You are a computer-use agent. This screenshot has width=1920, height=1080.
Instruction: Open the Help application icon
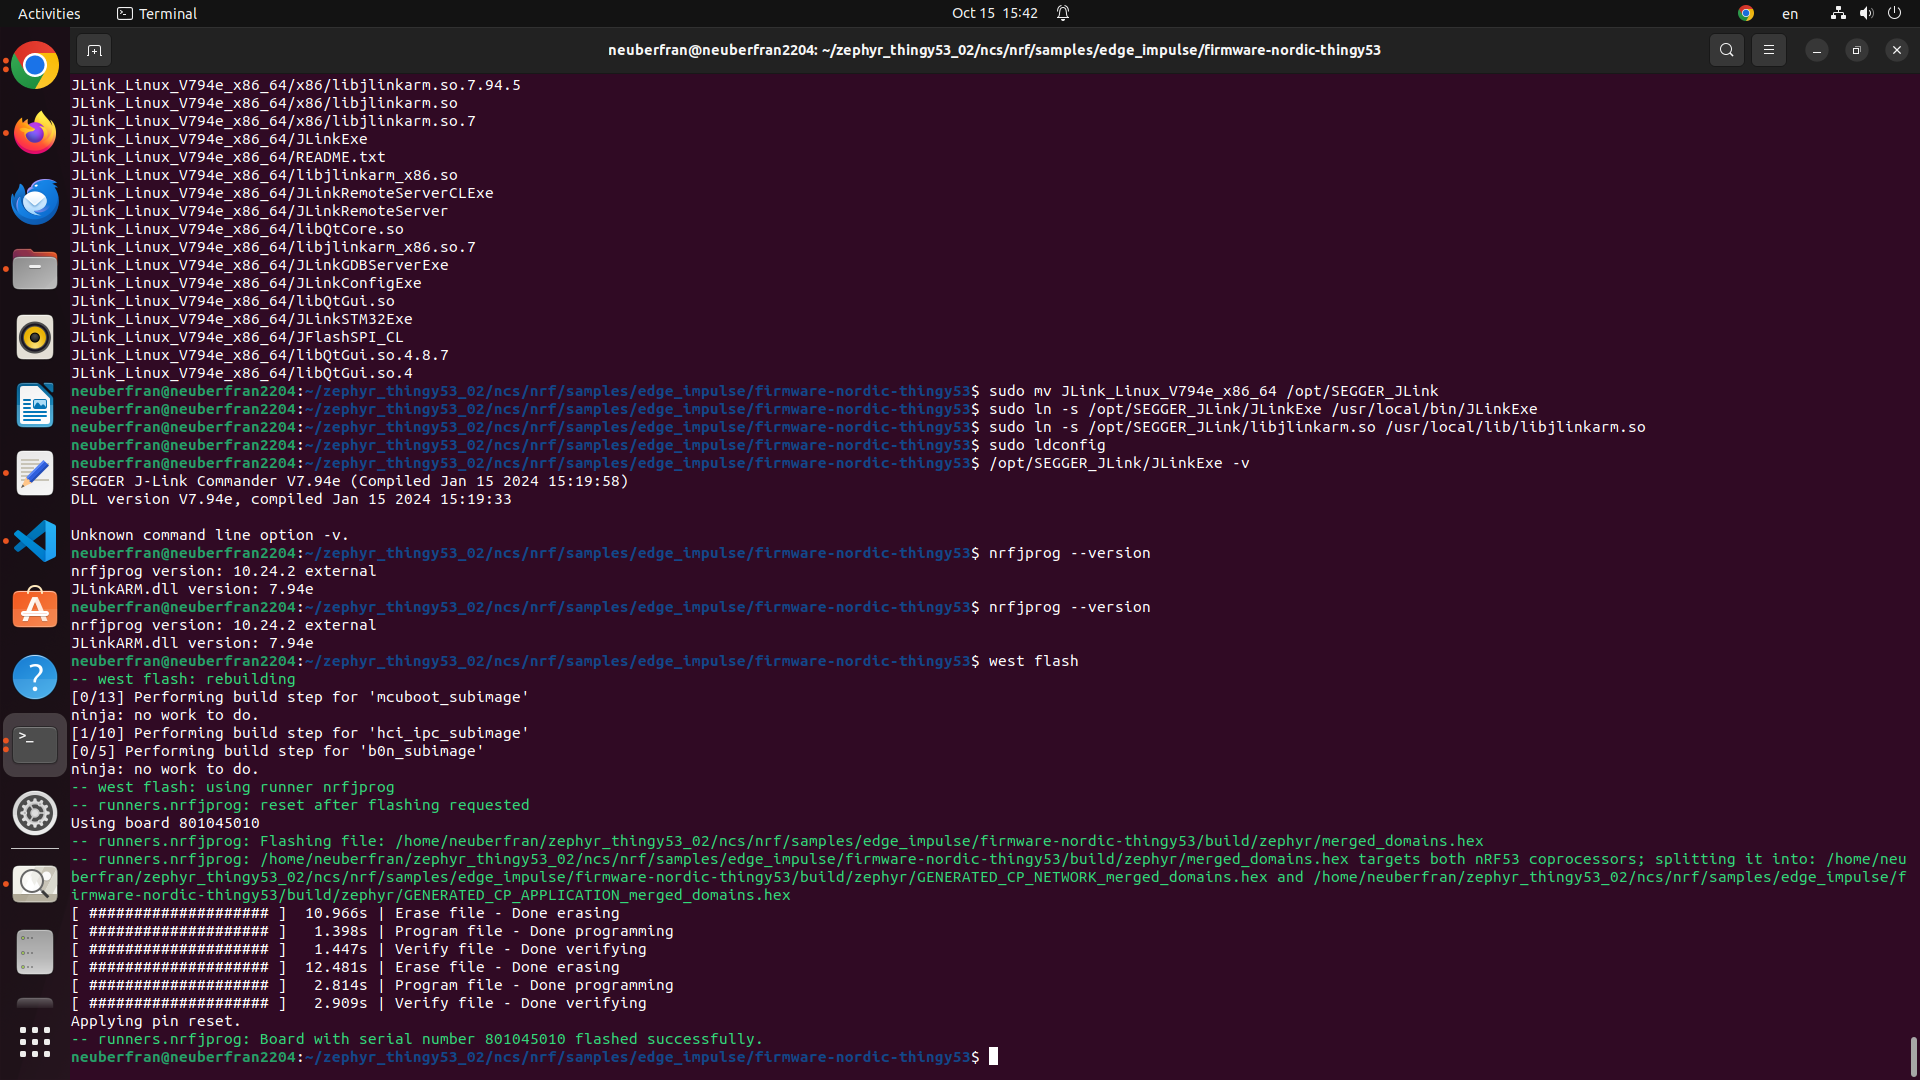click(x=35, y=678)
